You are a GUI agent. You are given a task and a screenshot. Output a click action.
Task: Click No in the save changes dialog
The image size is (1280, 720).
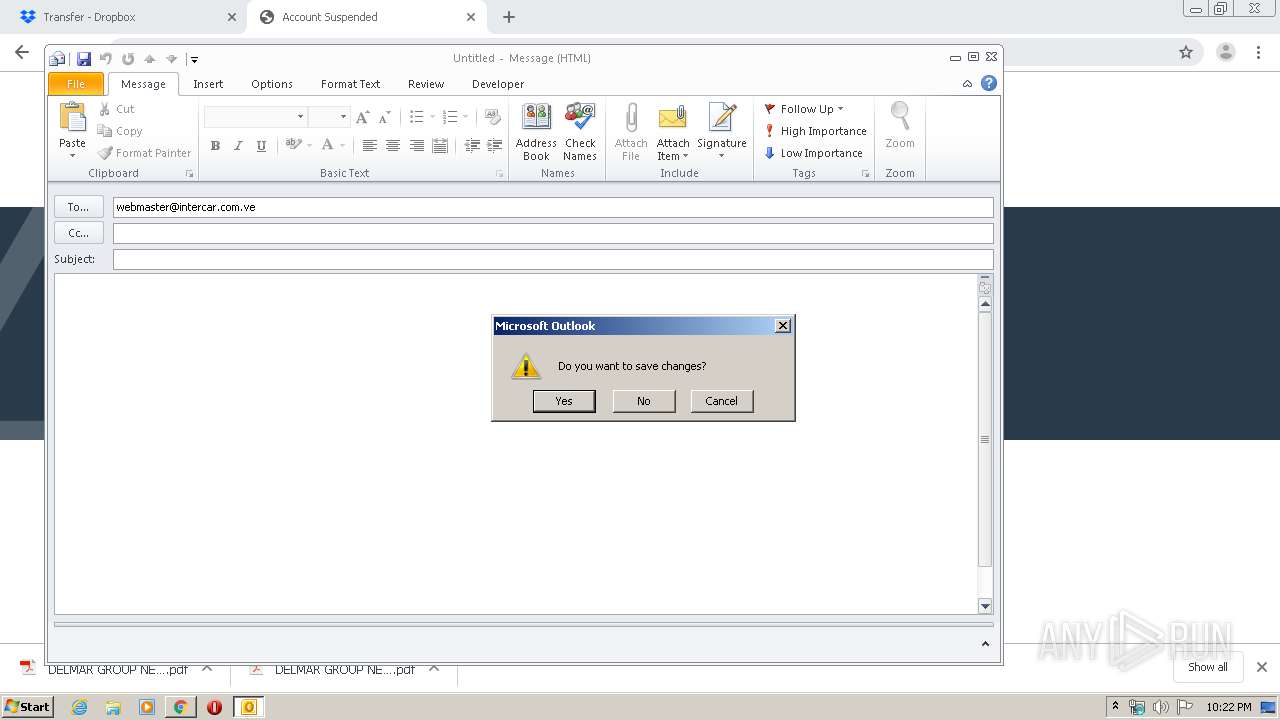coord(644,401)
